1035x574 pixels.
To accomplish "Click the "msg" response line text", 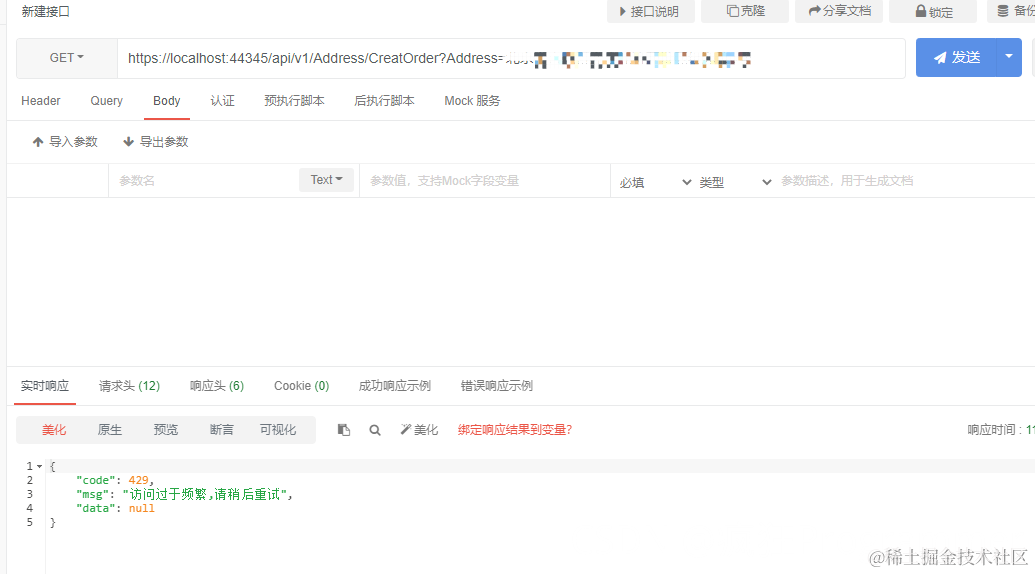I will [x=184, y=494].
